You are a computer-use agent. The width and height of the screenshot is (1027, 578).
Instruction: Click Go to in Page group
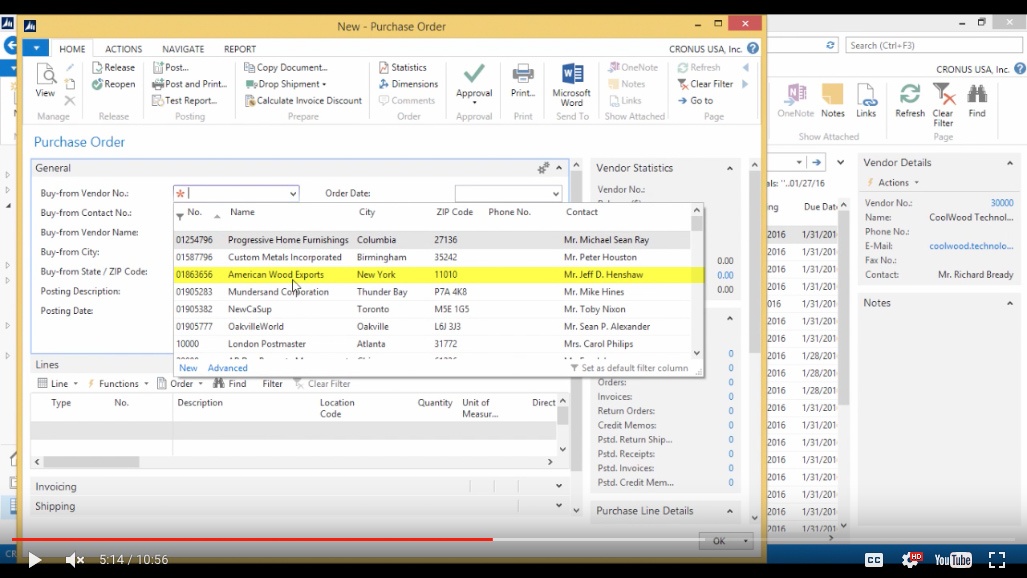coord(696,100)
